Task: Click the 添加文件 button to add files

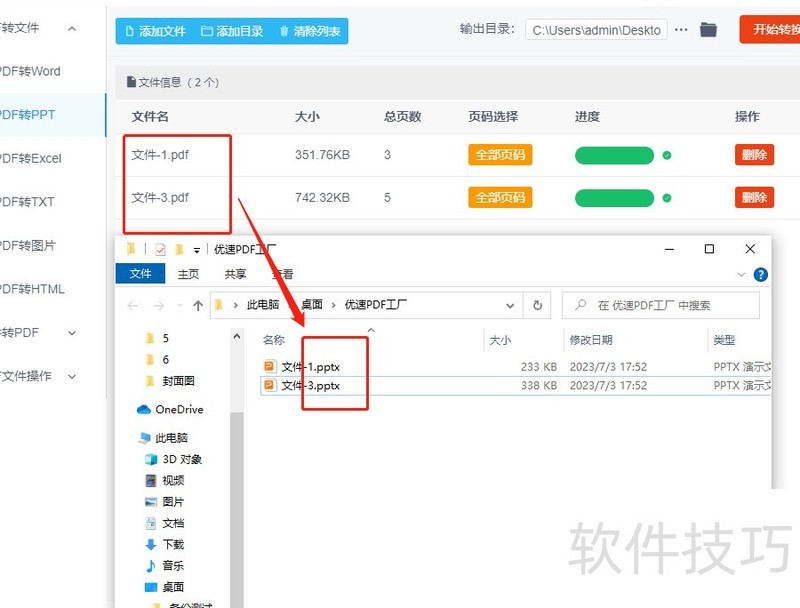Action: [163, 30]
